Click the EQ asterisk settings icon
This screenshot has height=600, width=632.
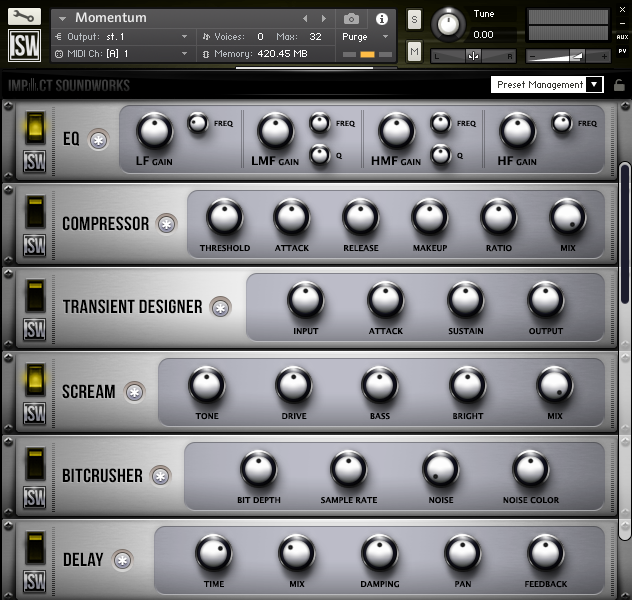pyautogui.click(x=99, y=140)
